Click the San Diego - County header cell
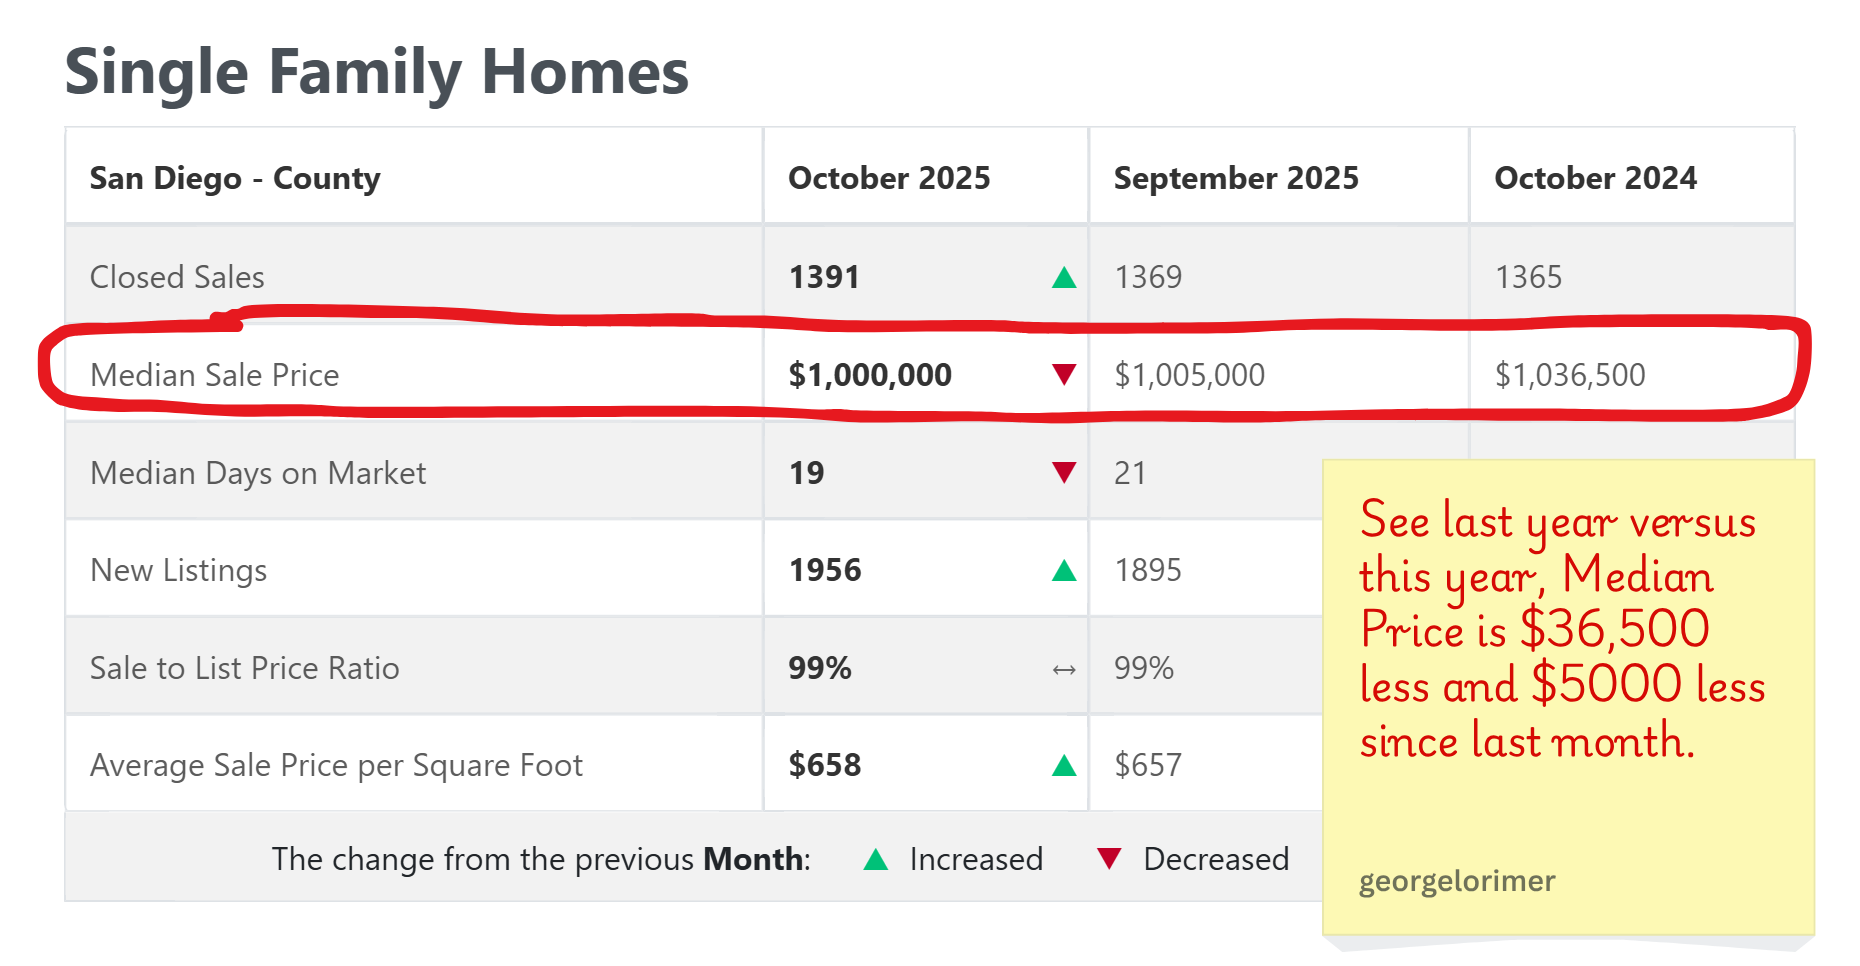1860x966 pixels. (x=235, y=178)
